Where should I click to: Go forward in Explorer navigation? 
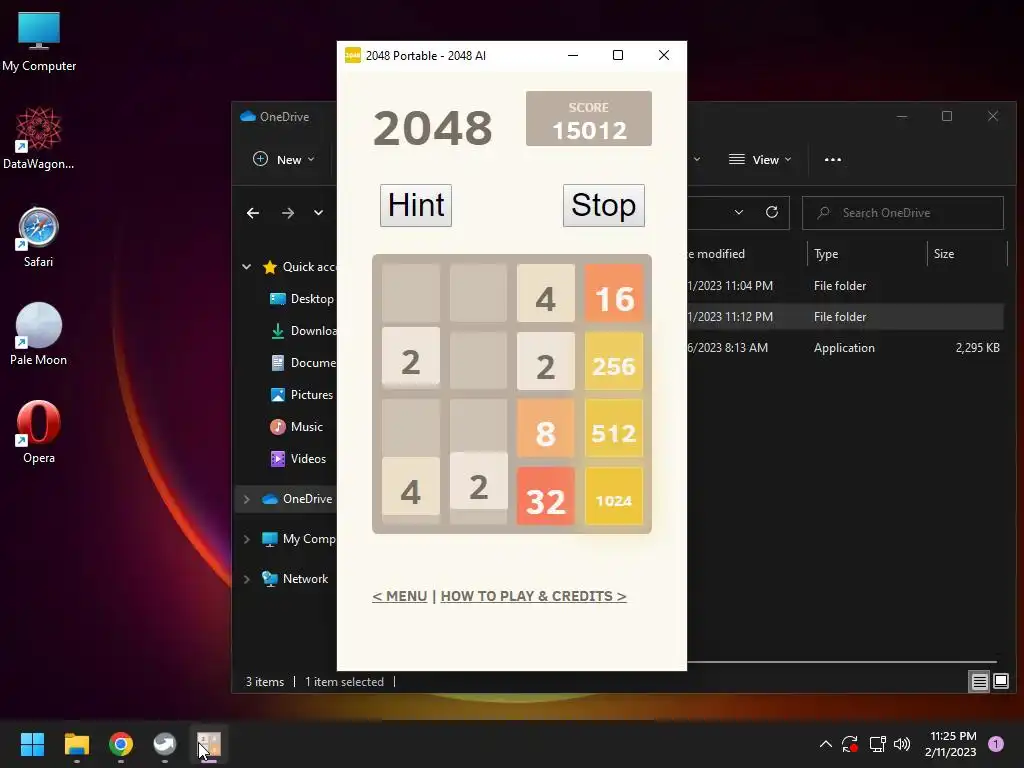[288, 213]
